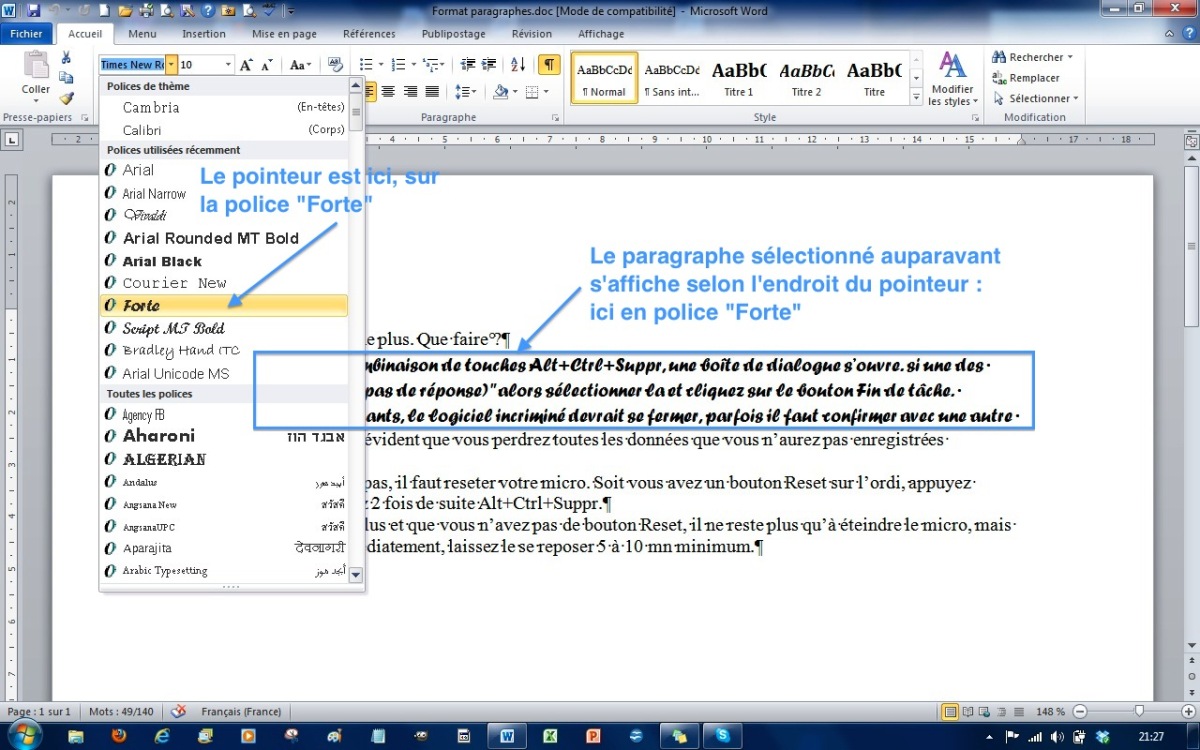Select the Courier New font in the list
1200x750 pixels.
coord(224,283)
